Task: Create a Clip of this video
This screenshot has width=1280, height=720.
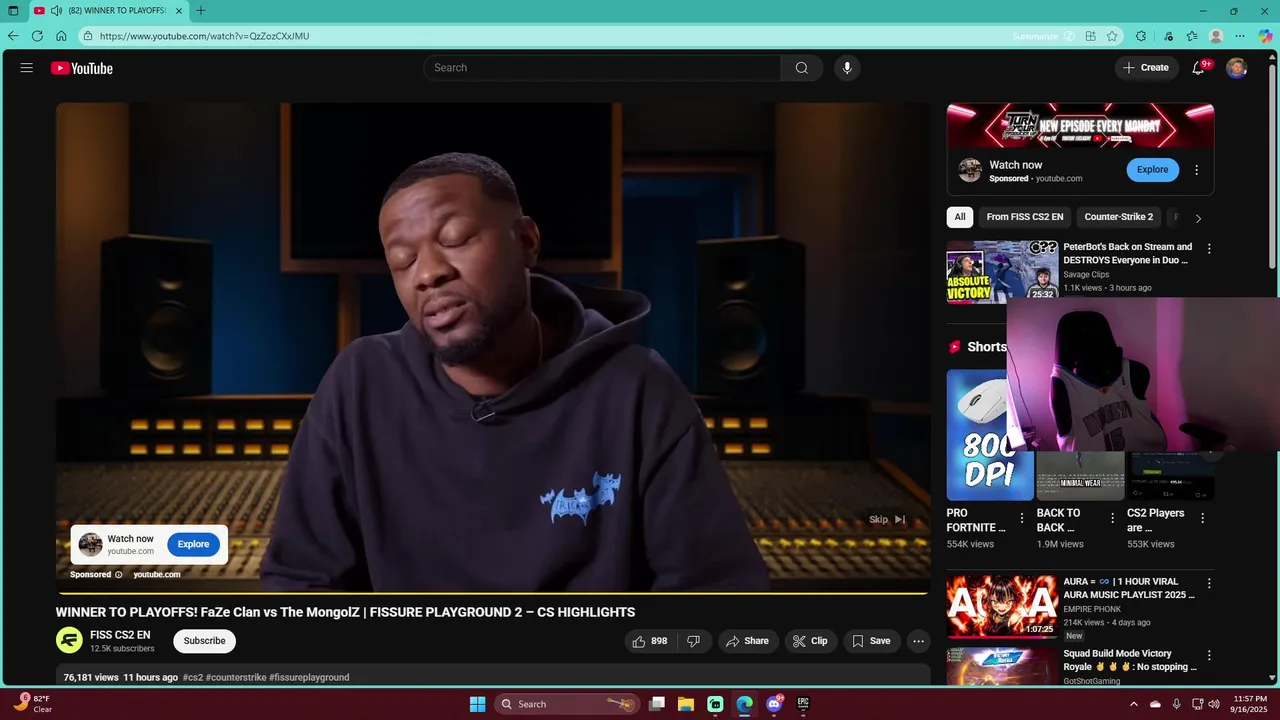Action: click(810, 641)
